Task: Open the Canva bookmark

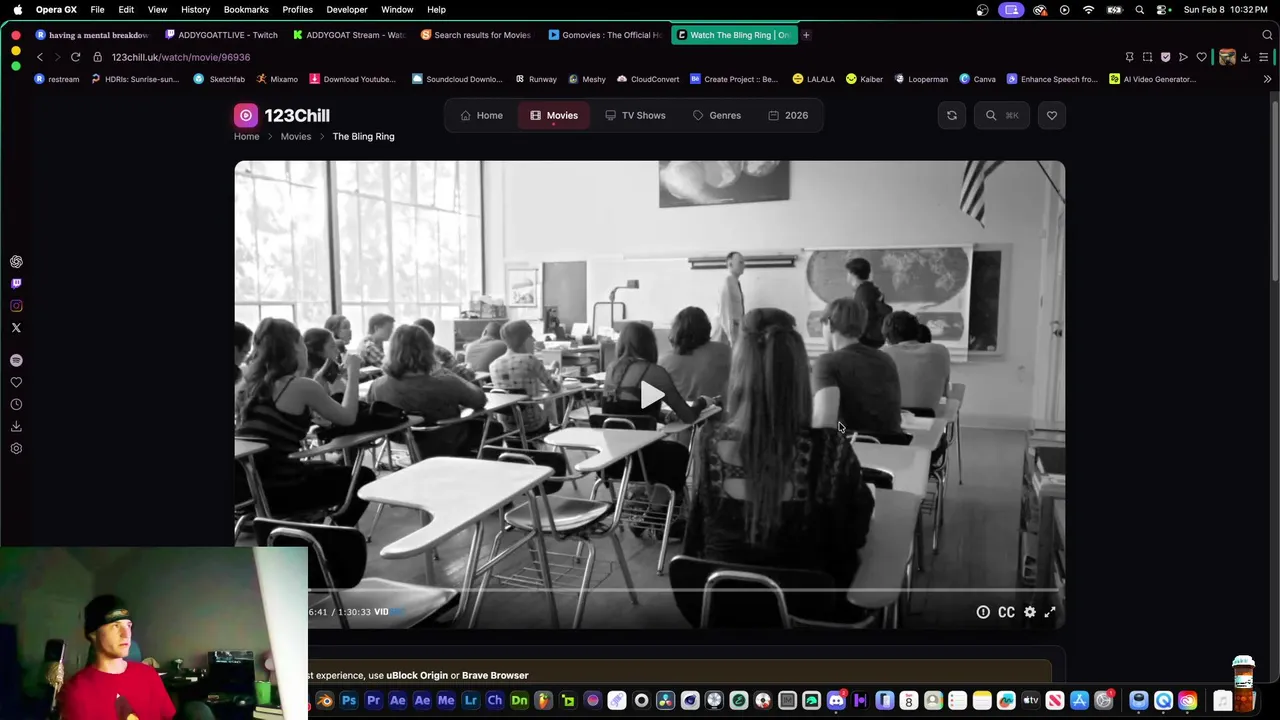Action: (x=977, y=79)
